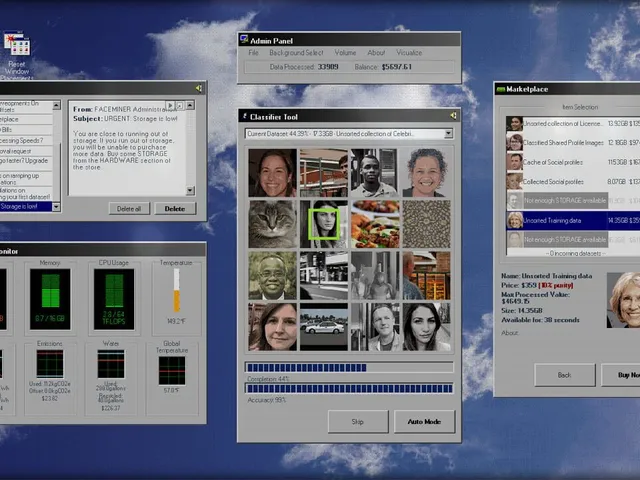Image resolution: width=640 pixels, height=480 pixels.
Task: Select the 'on ramping up' email
Action: tap(26, 179)
